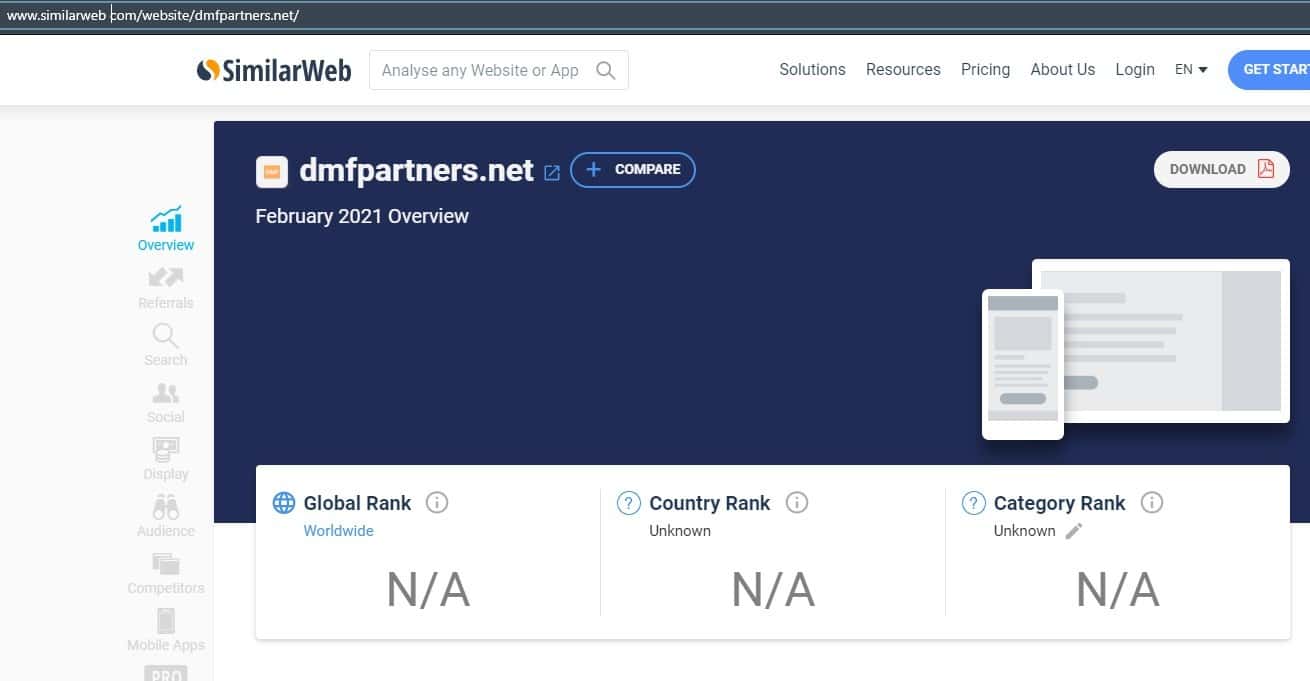Click the Global Rank info icon
Viewport: 1310px width, 681px height.
(437, 502)
